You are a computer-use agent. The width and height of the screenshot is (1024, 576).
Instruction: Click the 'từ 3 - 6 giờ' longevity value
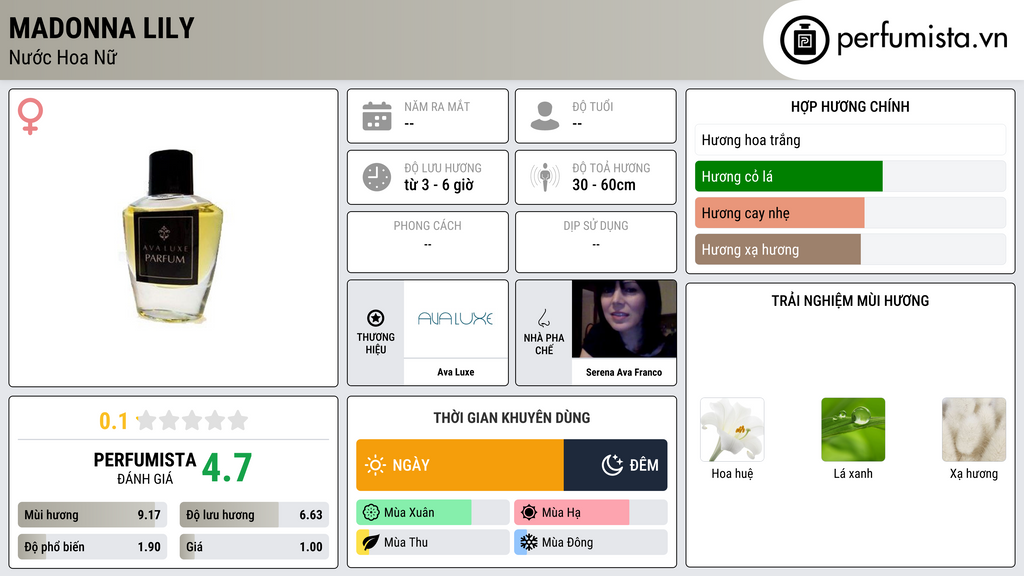(438, 185)
